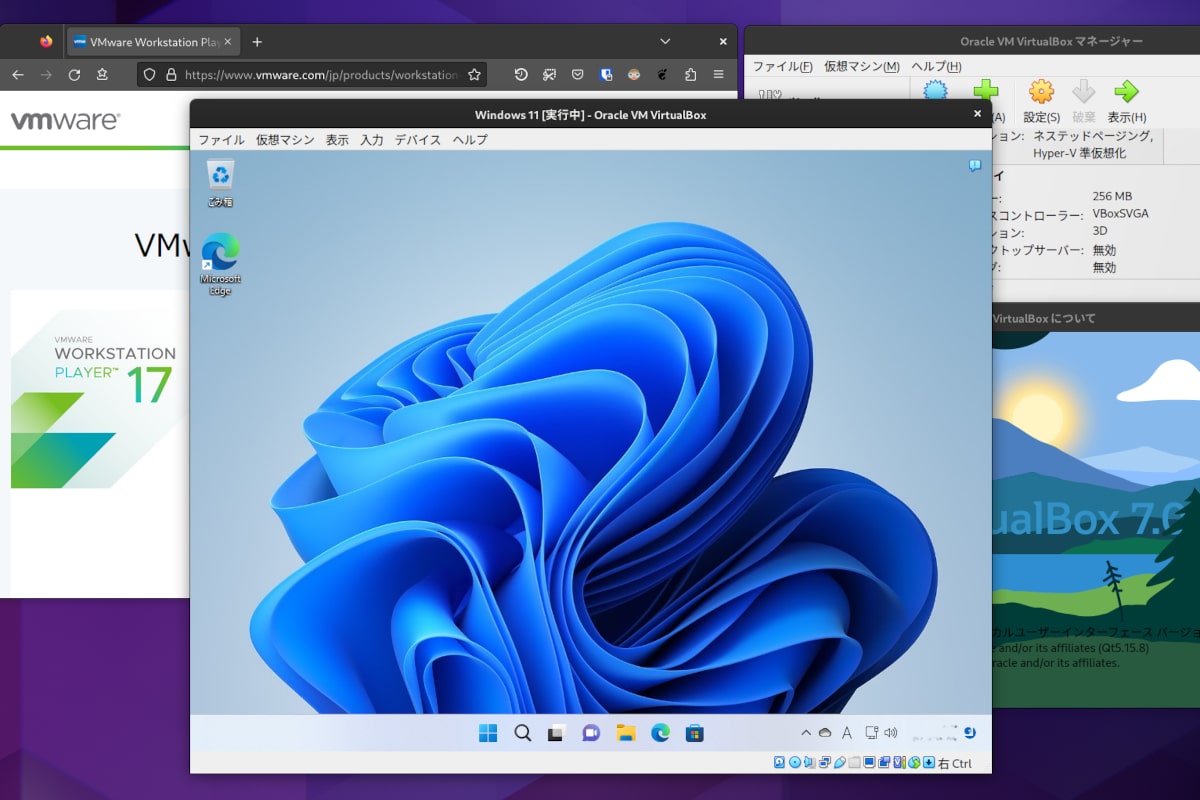Open the Firefox hamburger application menu
This screenshot has width=1200, height=800.
tap(718, 74)
